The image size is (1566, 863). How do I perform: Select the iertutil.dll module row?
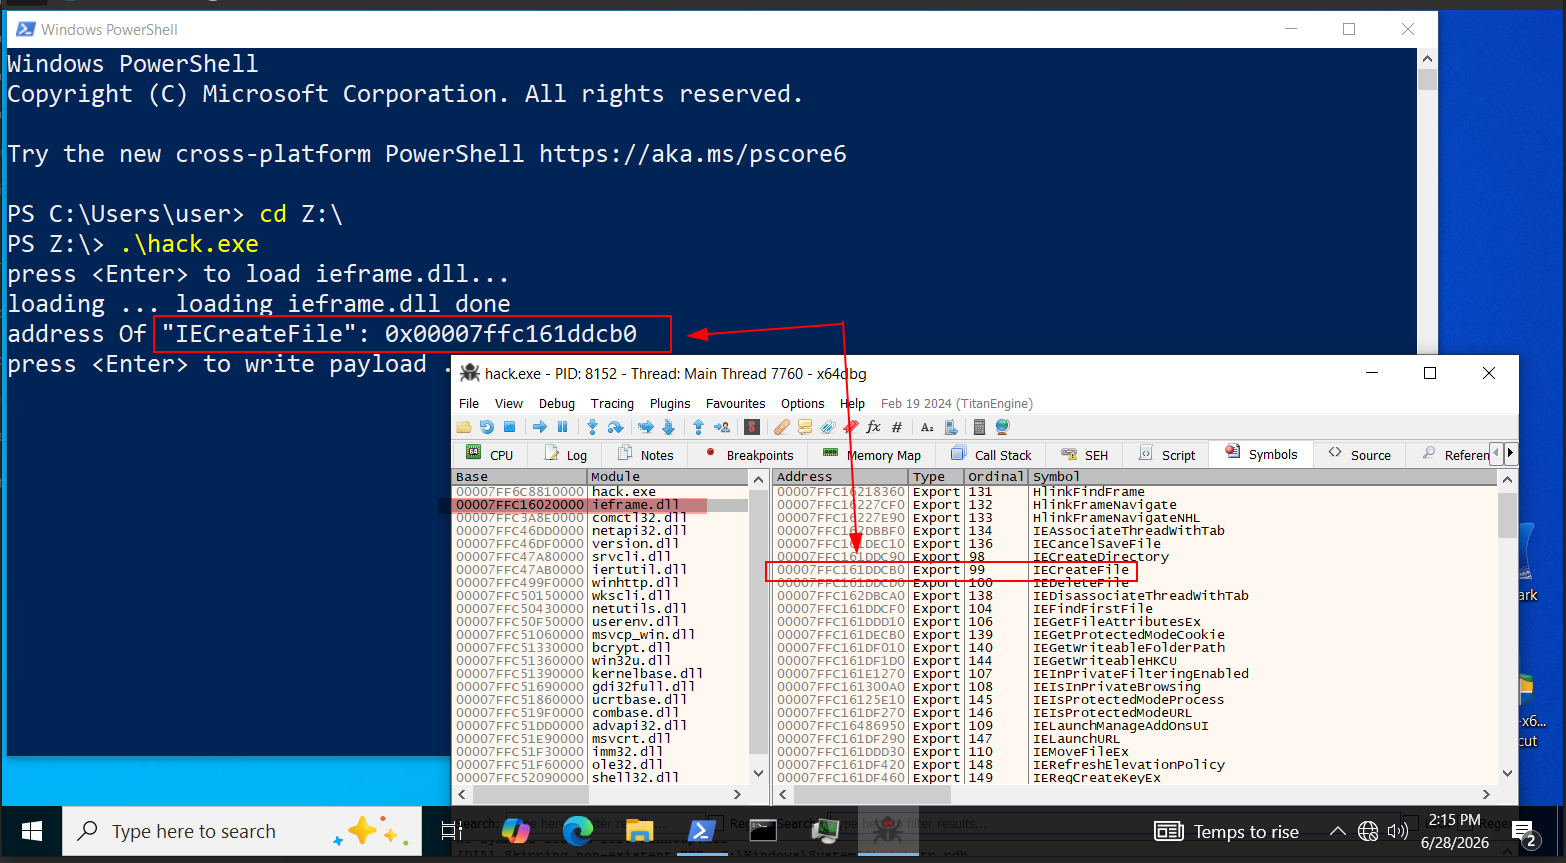pos(601,570)
